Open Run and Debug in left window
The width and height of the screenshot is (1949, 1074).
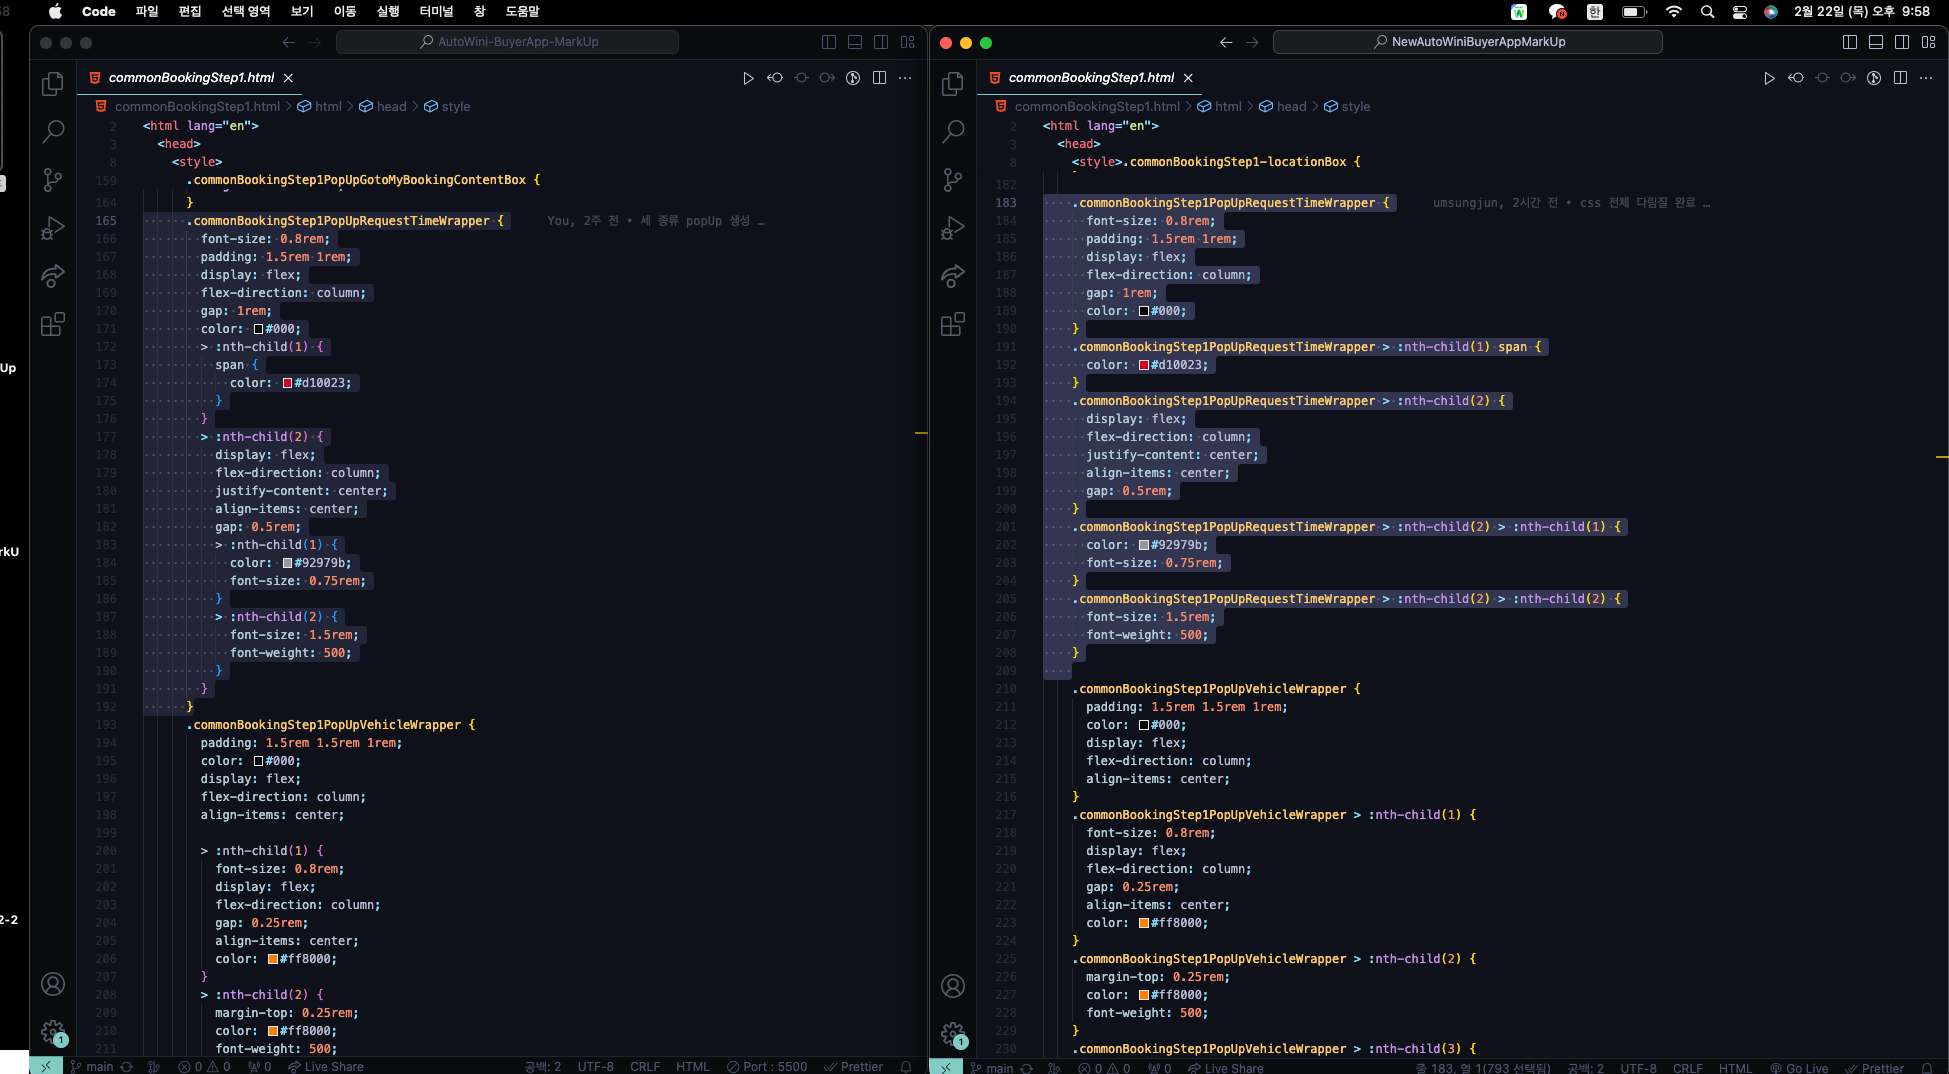point(53,228)
